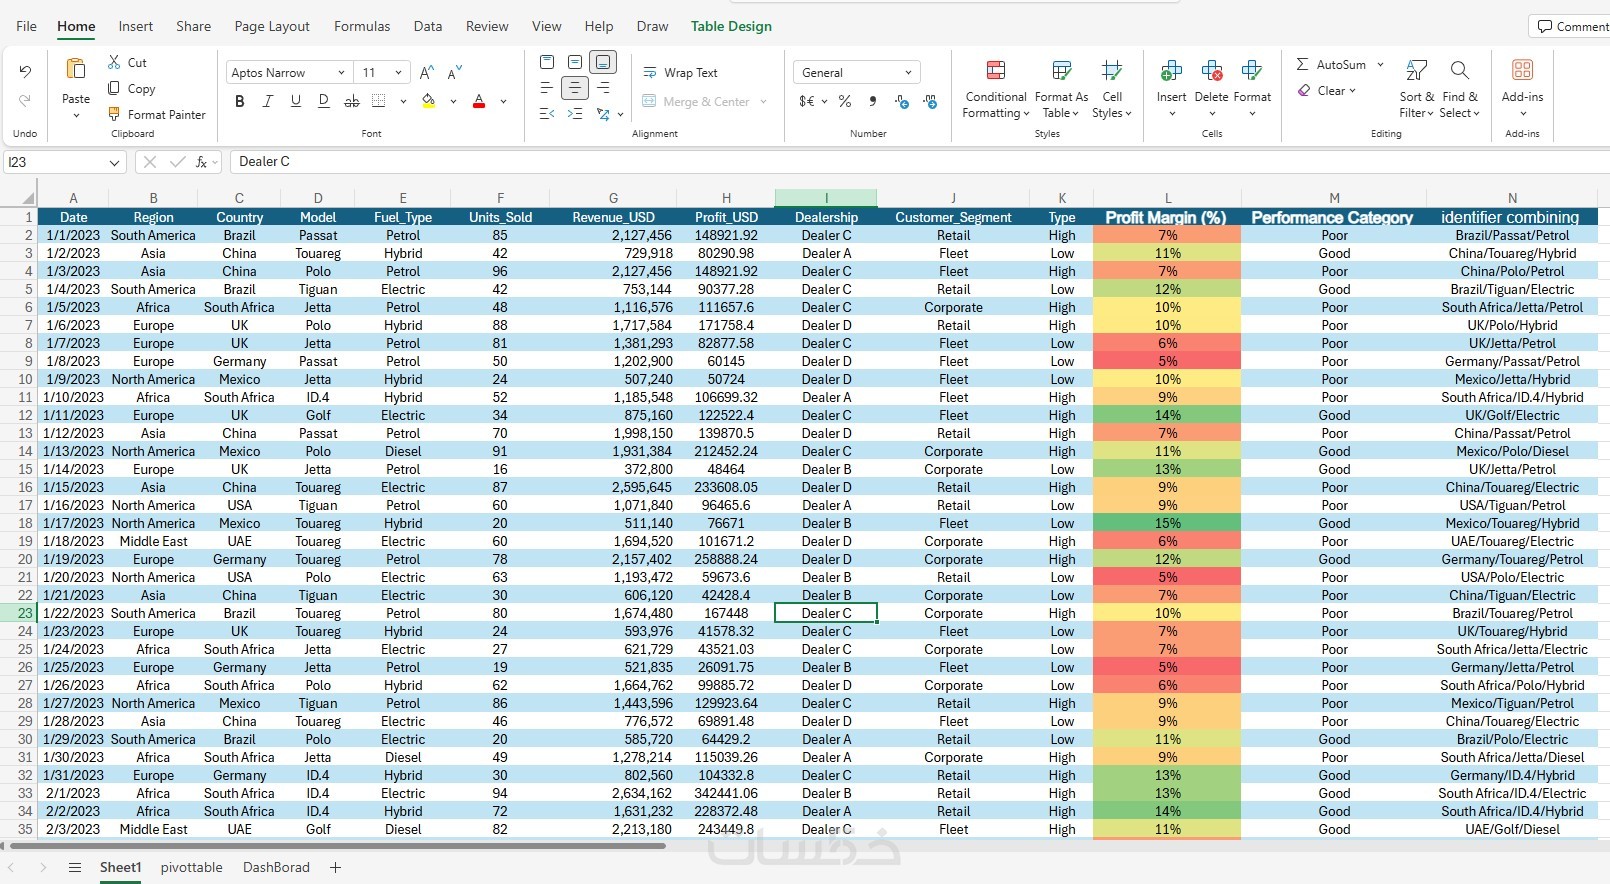Toggle Wrap Text for the cell
Viewport: 1610px width, 884px height.
pyautogui.click(x=680, y=73)
